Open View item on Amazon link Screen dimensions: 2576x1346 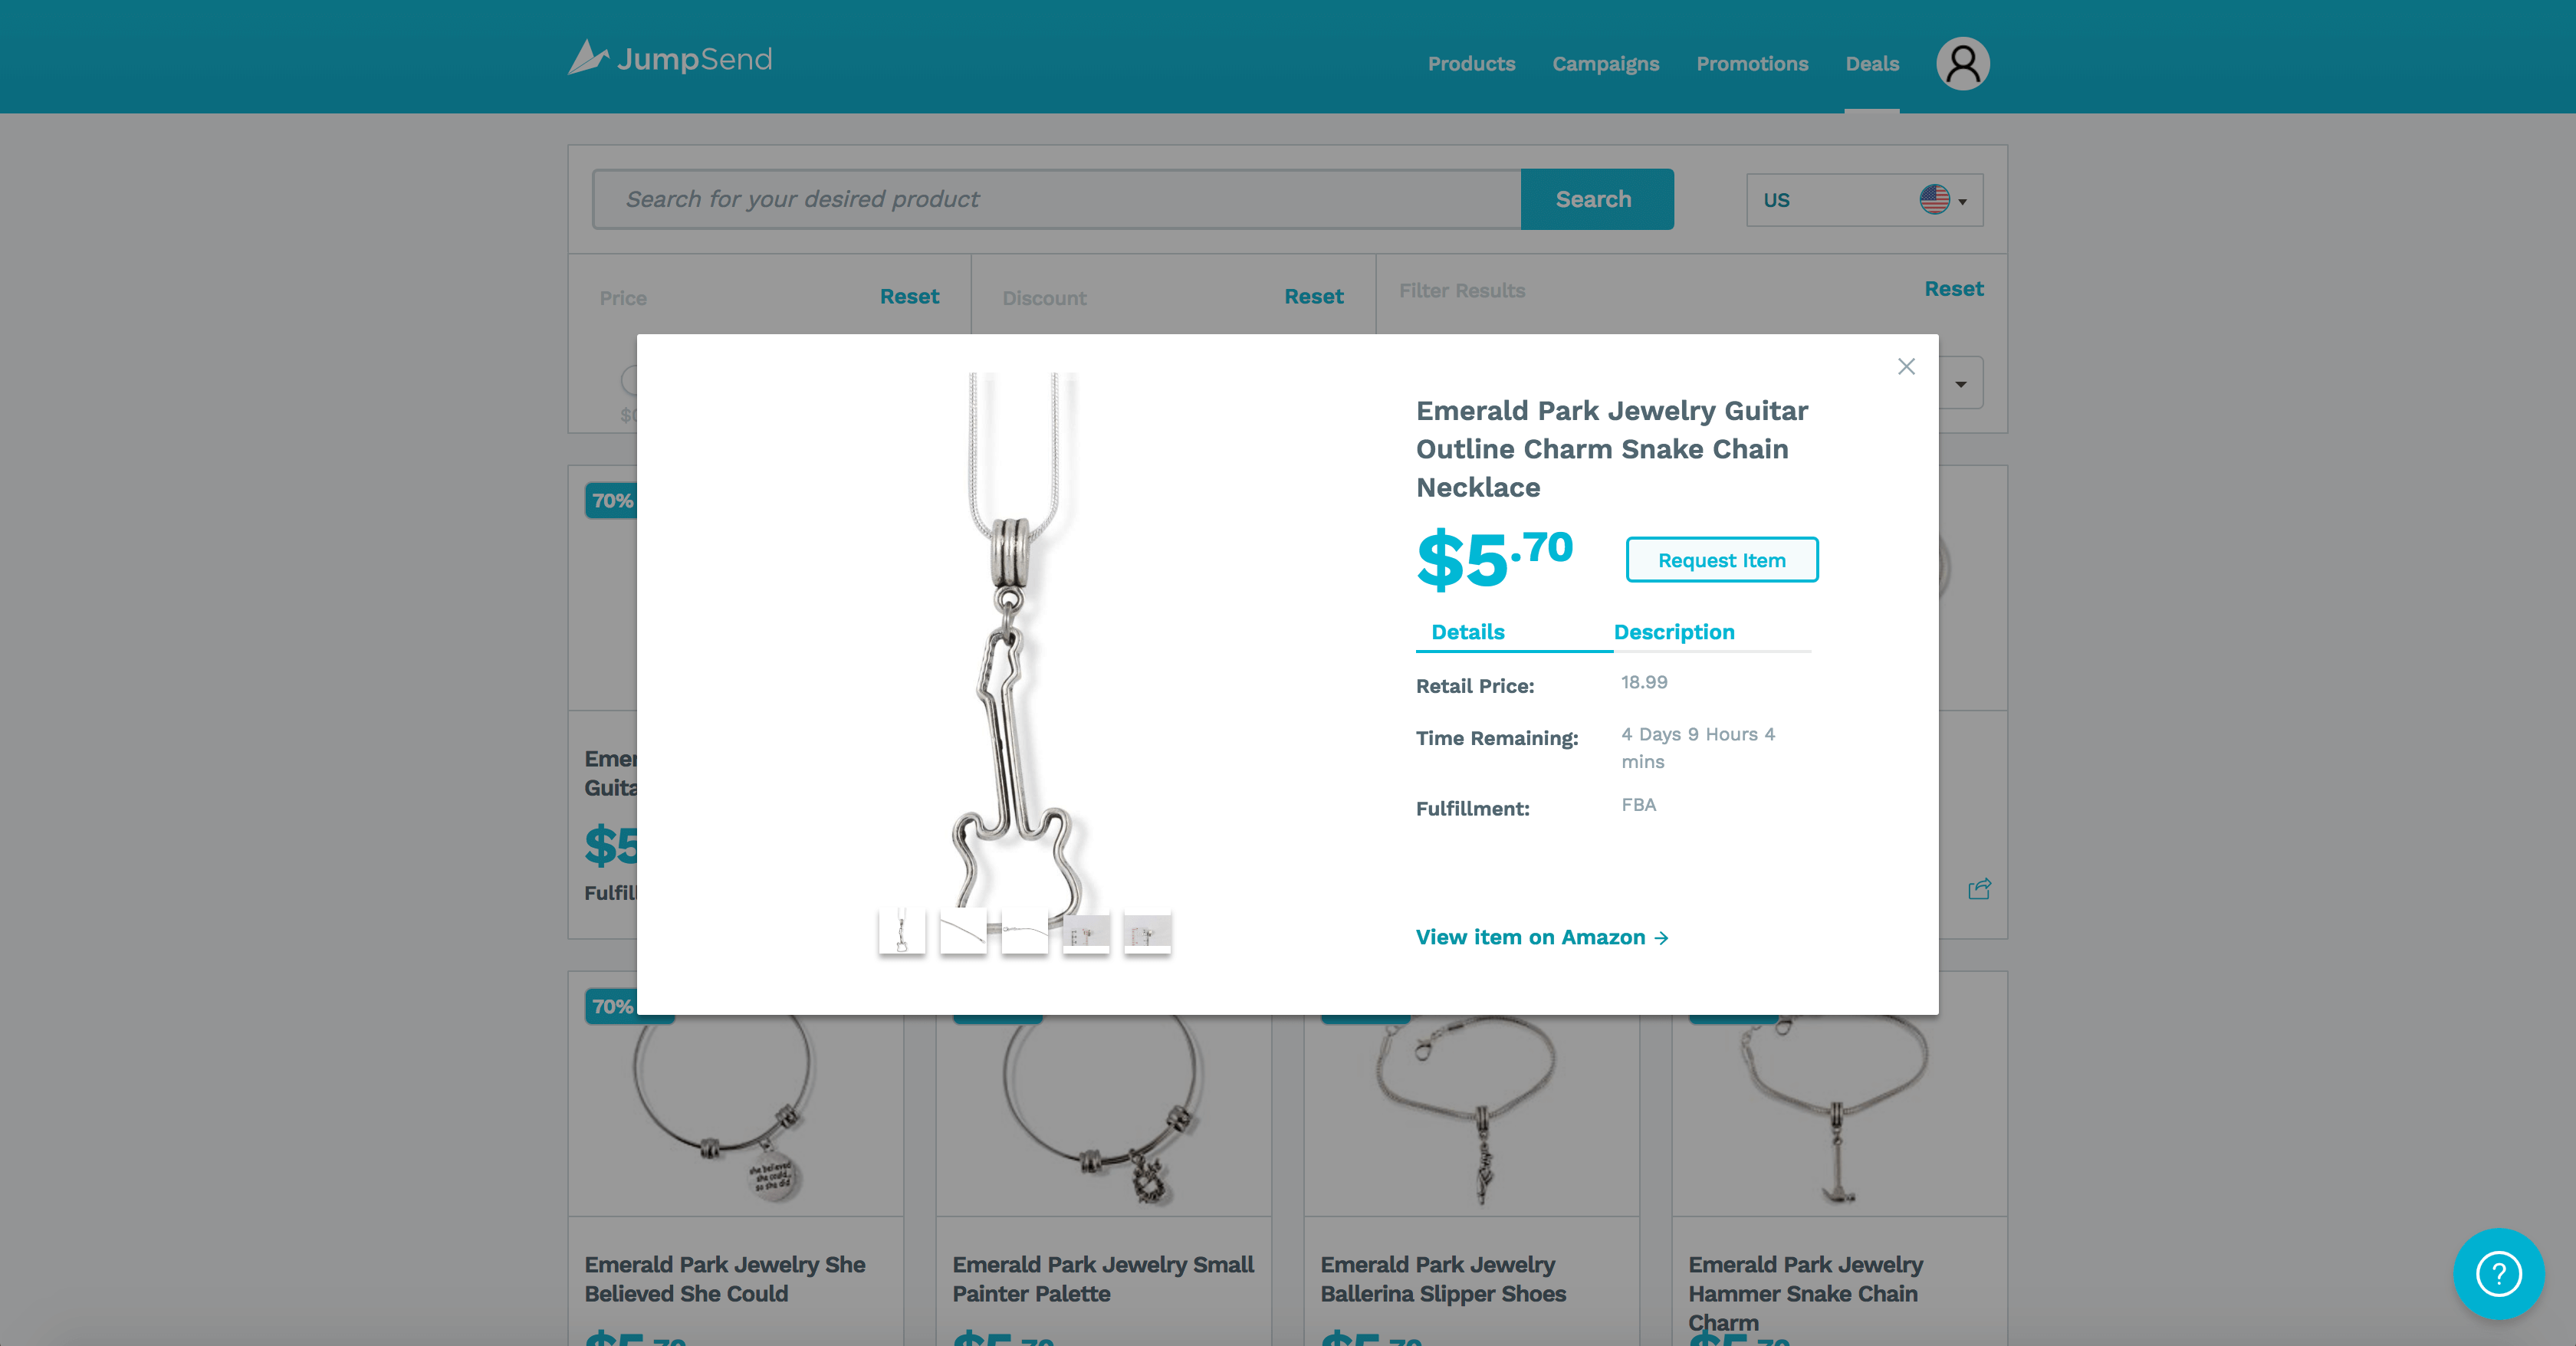(1541, 937)
